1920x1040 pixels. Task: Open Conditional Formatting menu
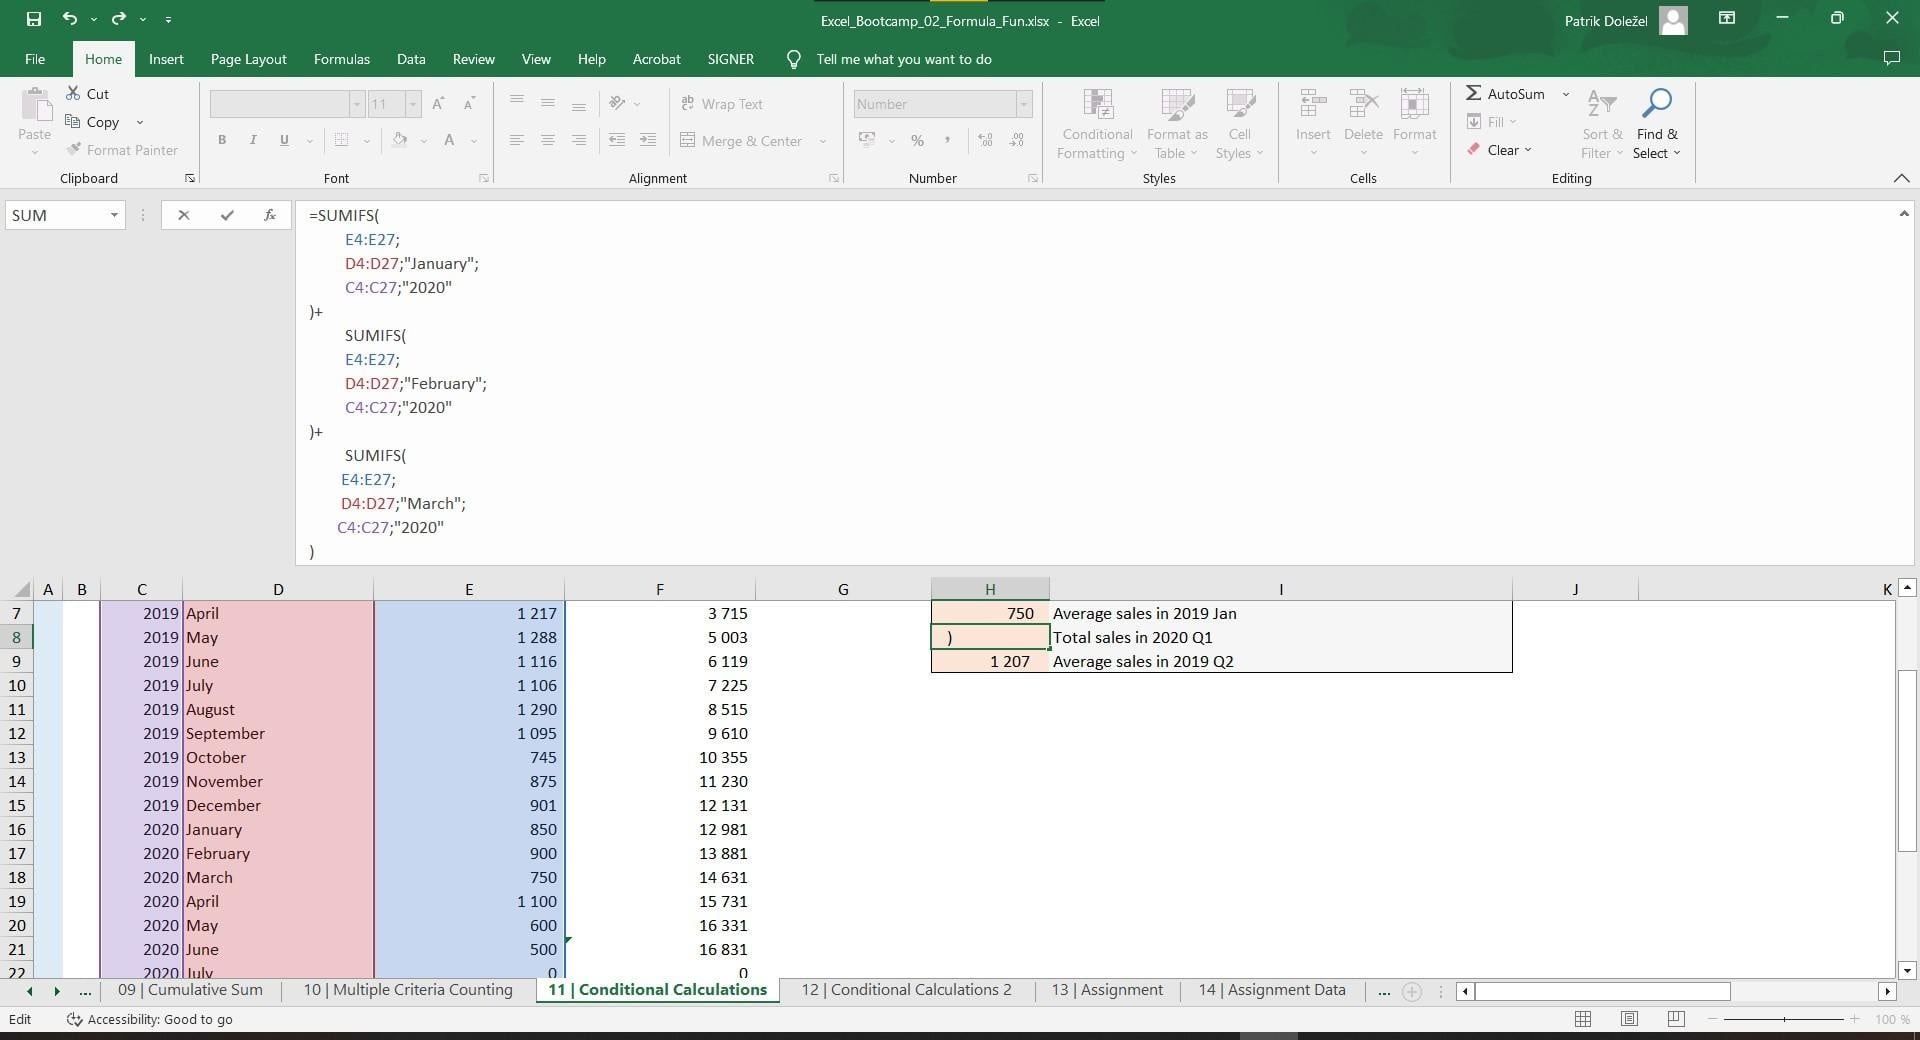tap(1097, 124)
